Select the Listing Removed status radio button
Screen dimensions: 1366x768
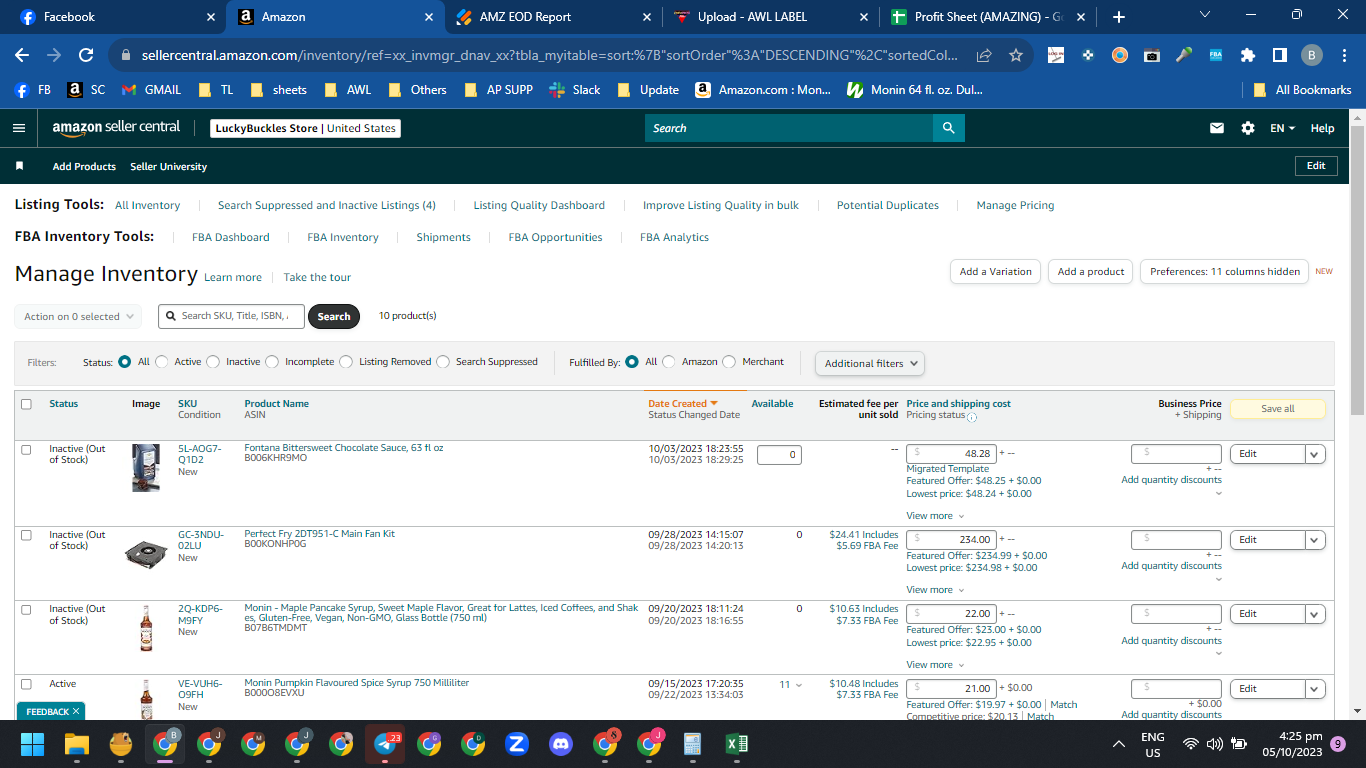tap(346, 362)
